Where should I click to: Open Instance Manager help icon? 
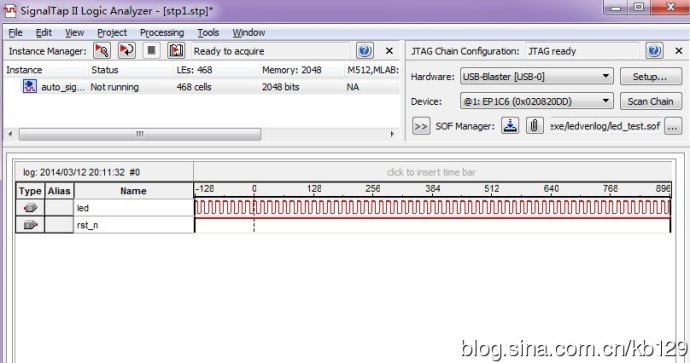tap(365, 51)
